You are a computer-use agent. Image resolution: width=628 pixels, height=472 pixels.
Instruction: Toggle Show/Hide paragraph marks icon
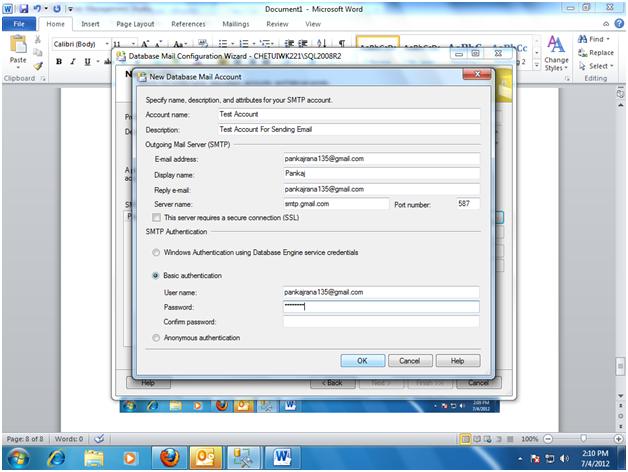(342, 43)
